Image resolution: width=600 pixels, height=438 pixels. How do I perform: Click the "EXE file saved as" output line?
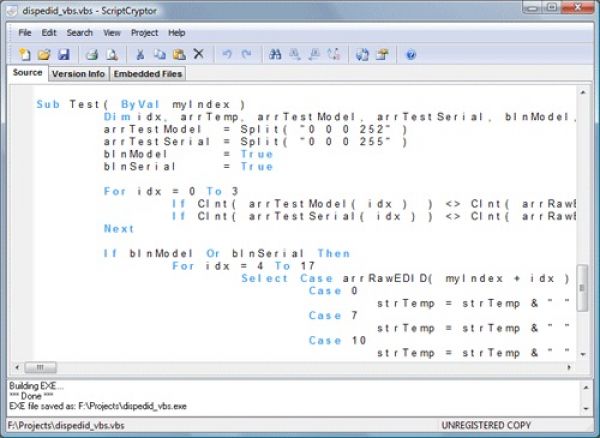[98, 406]
